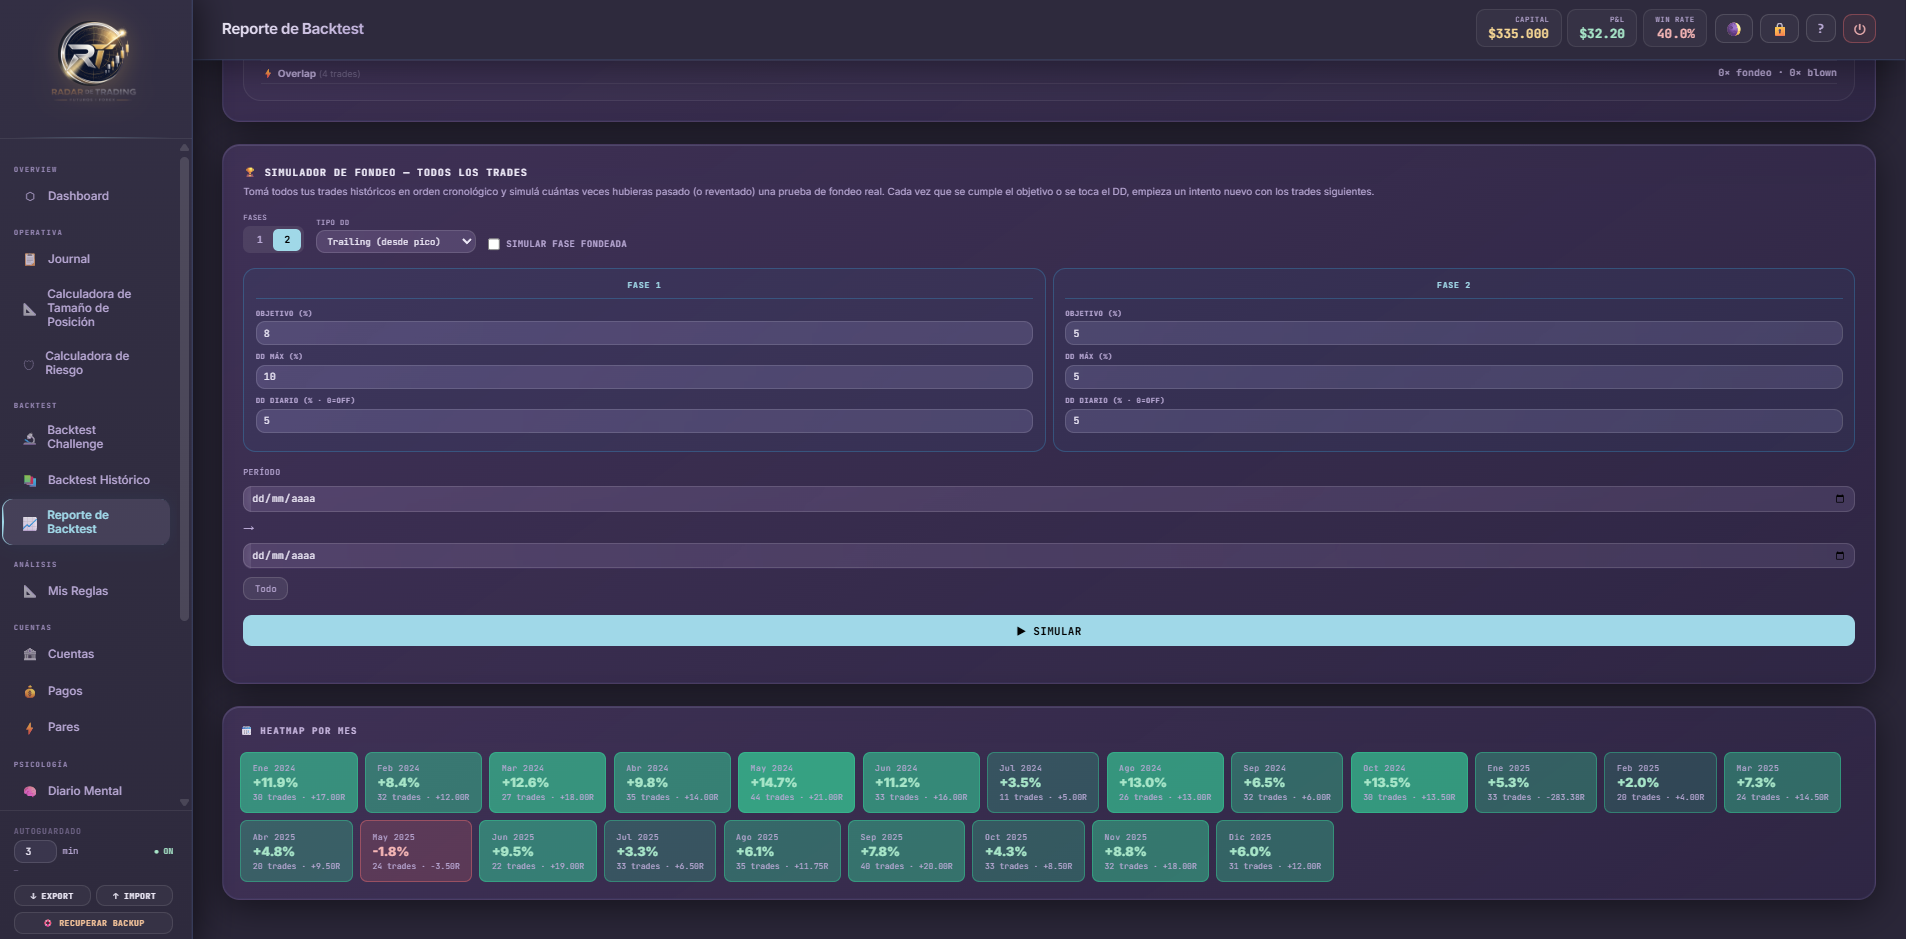
Task: Select the red May 2025 -1.8% cell
Action: (x=416, y=851)
